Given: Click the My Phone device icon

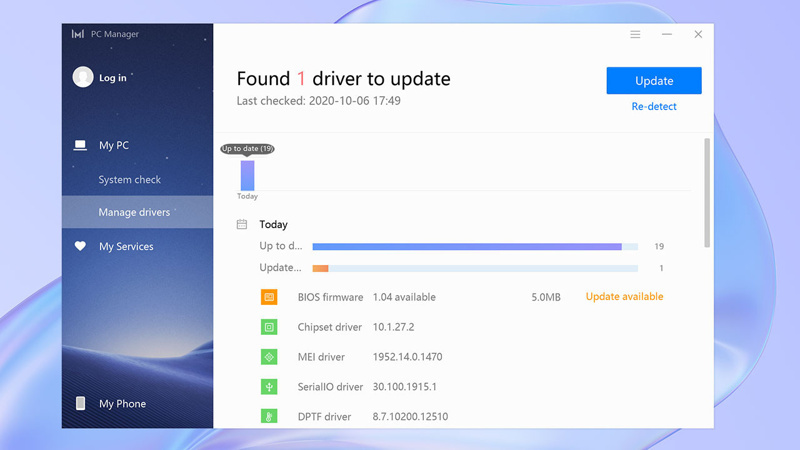Looking at the screenshot, I should point(80,403).
